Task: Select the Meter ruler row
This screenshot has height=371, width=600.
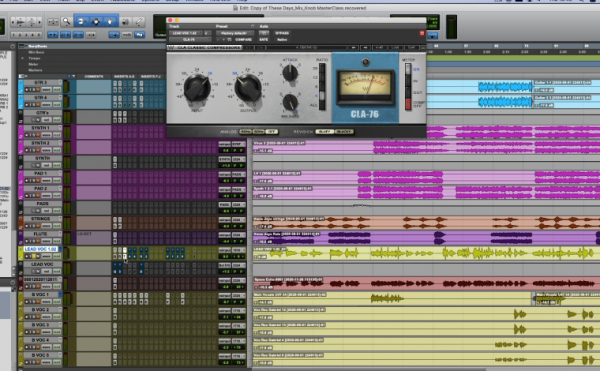Action: 33,64
